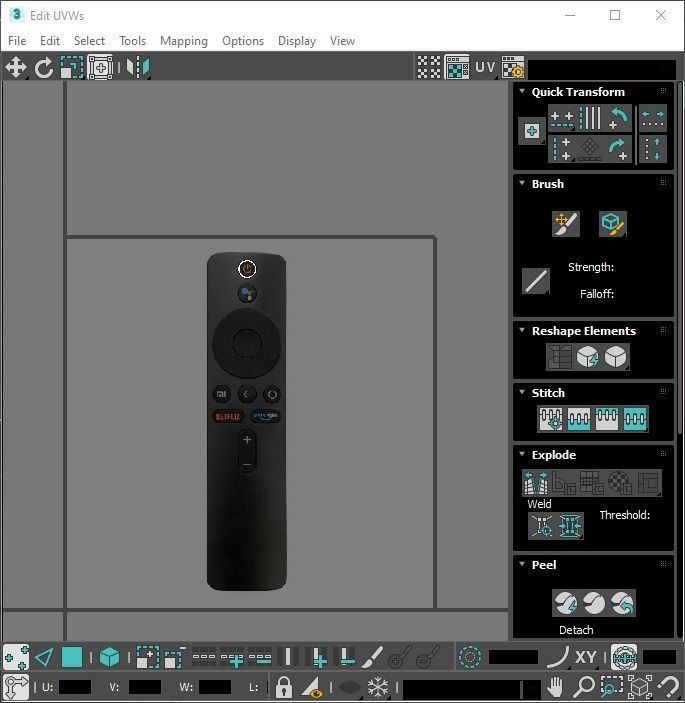Viewport: 685px width, 703px height.
Task: Collapse the Reshape Elements rollout
Action: click(522, 330)
